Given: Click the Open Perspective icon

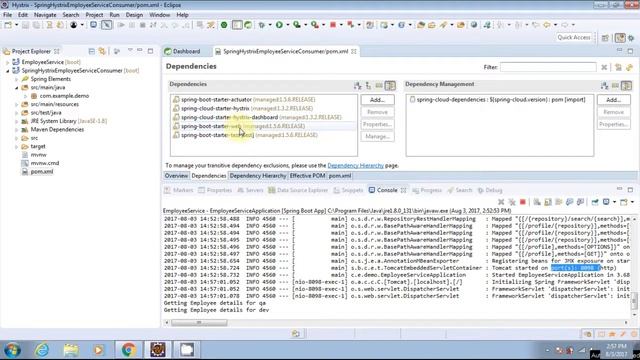Looking at the screenshot, I should [x=606, y=38].
